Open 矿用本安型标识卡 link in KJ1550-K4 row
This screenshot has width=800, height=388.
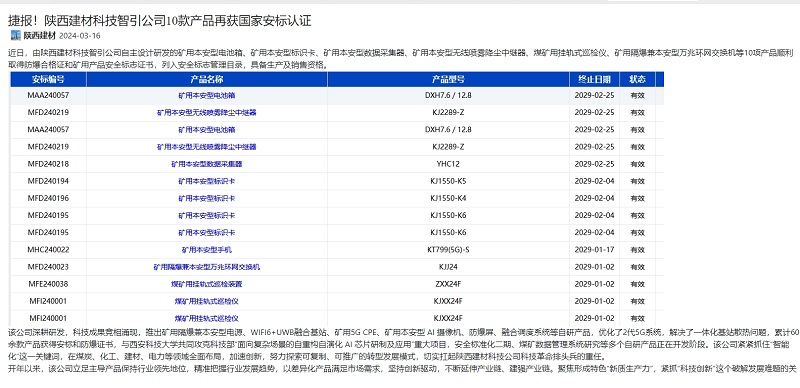click(207, 199)
